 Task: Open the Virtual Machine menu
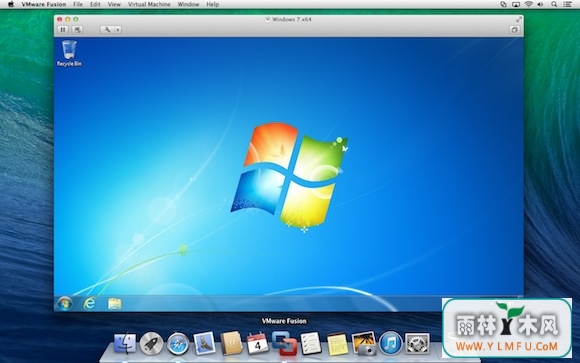[x=149, y=4]
